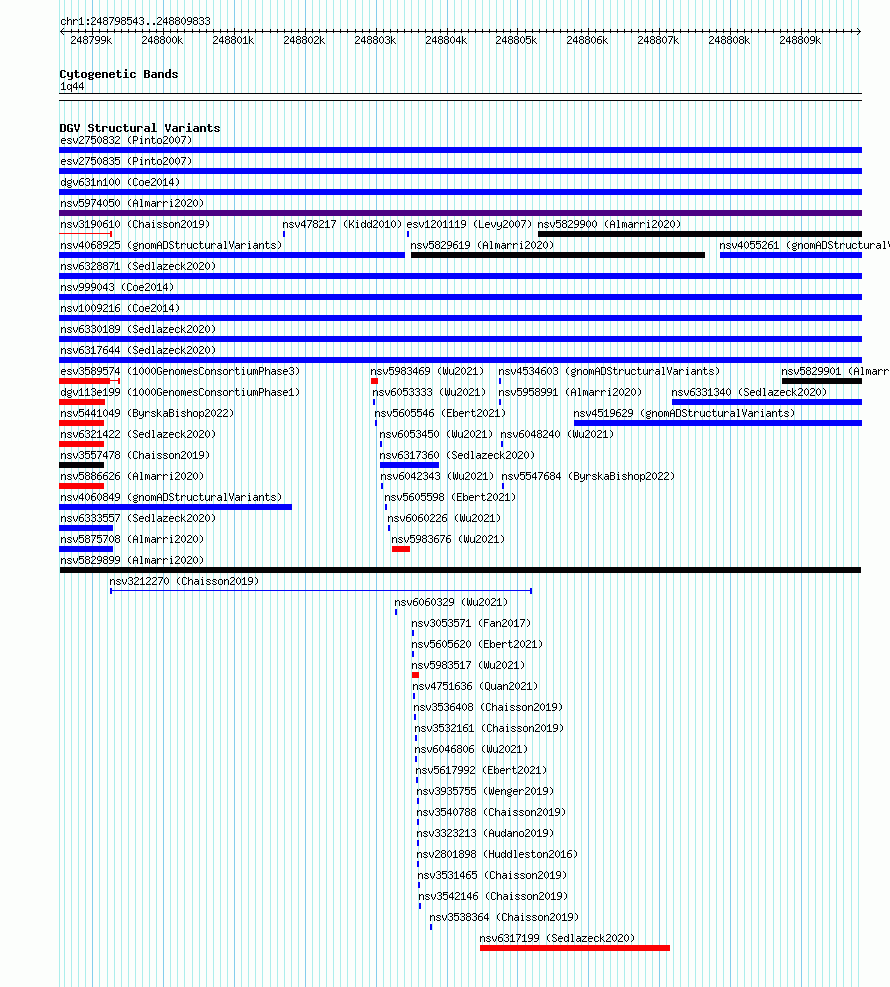Open the nsv4068925 gnomAD variant label
Screen dimensions: 890x987
171,245
